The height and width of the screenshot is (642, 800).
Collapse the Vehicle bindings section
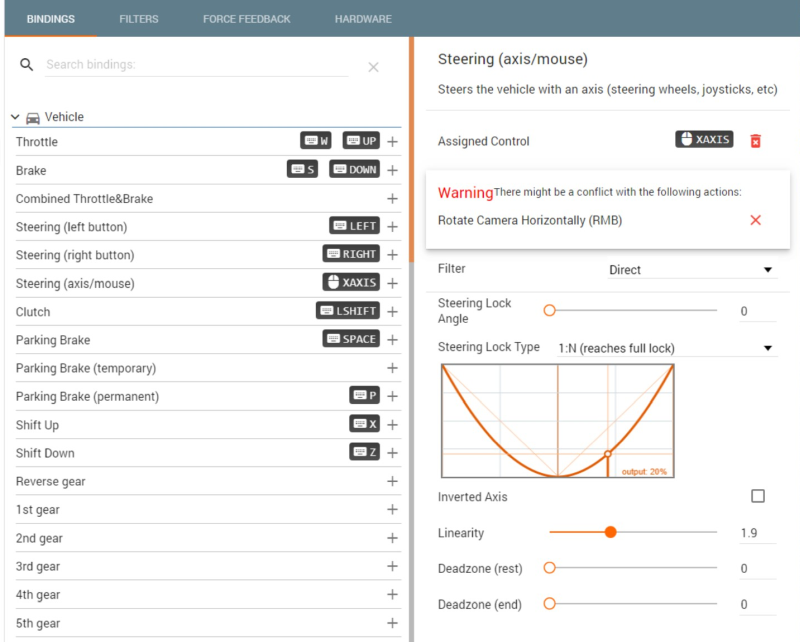(16, 117)
